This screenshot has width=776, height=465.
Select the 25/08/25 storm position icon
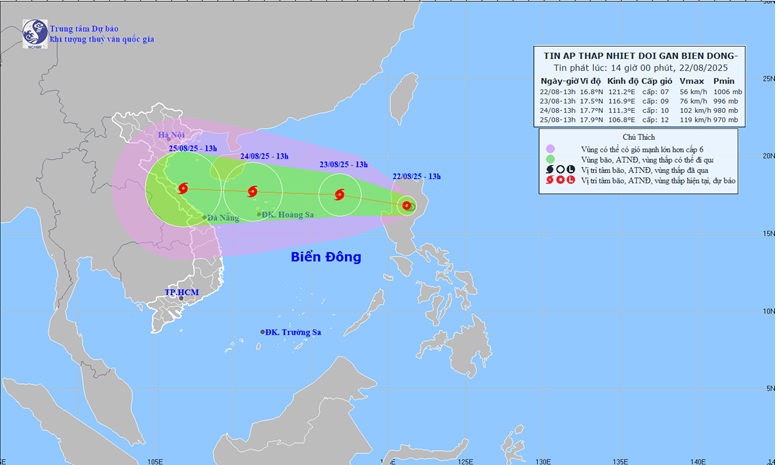point(182,188)
